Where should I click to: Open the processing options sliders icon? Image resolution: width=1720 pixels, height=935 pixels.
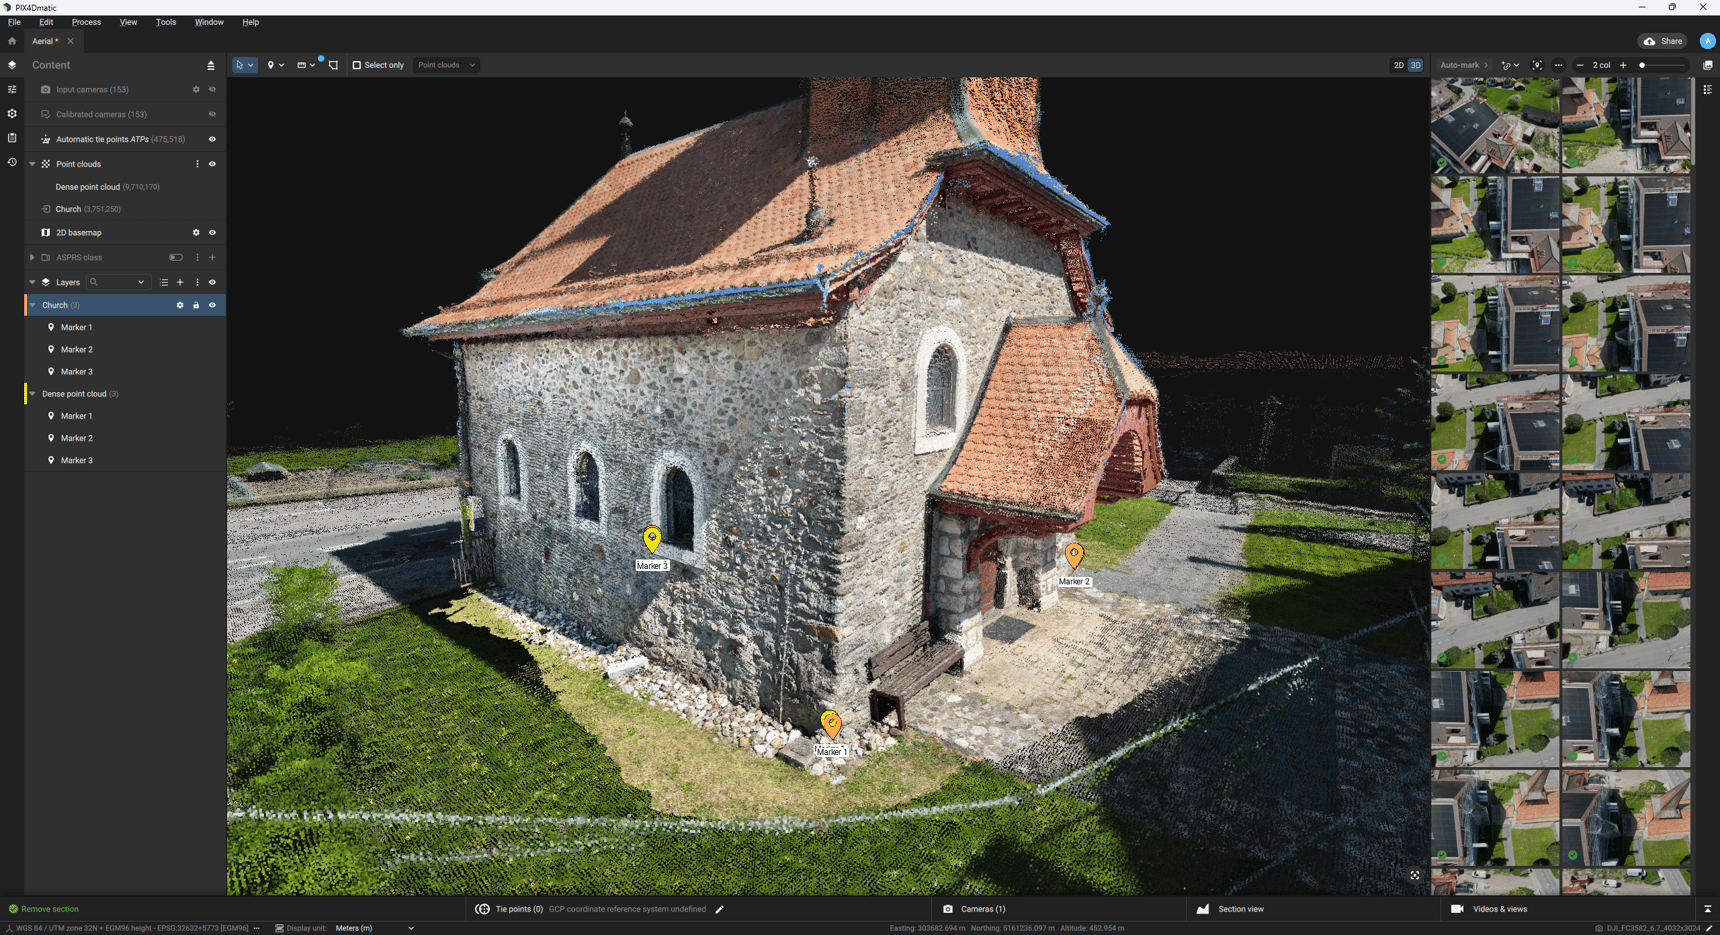[x=12, y=89]
